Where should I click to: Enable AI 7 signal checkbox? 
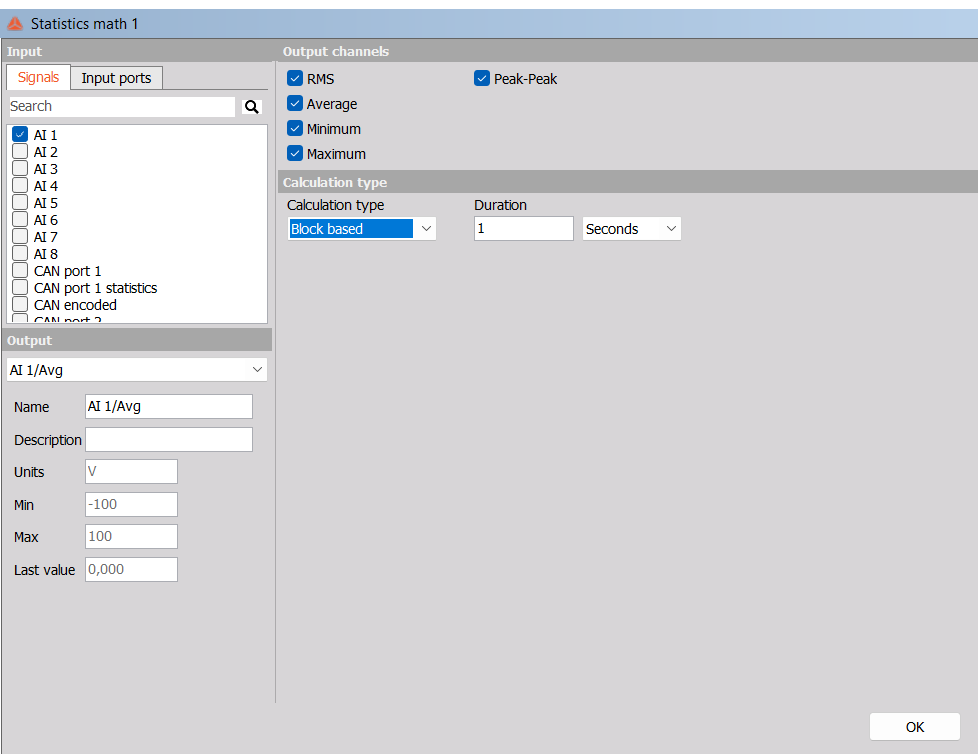coord(20,236)
